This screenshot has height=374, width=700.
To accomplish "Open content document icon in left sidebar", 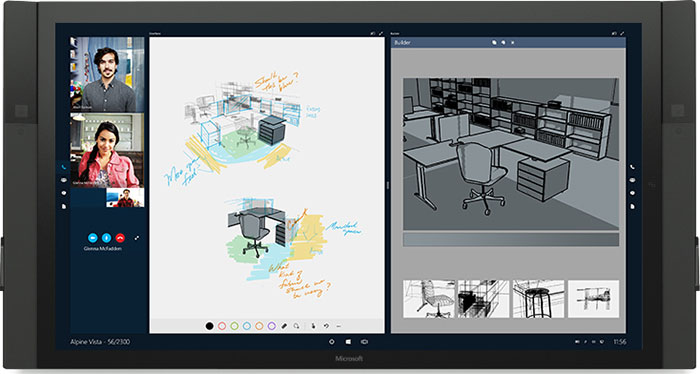I will pos(63,206).
